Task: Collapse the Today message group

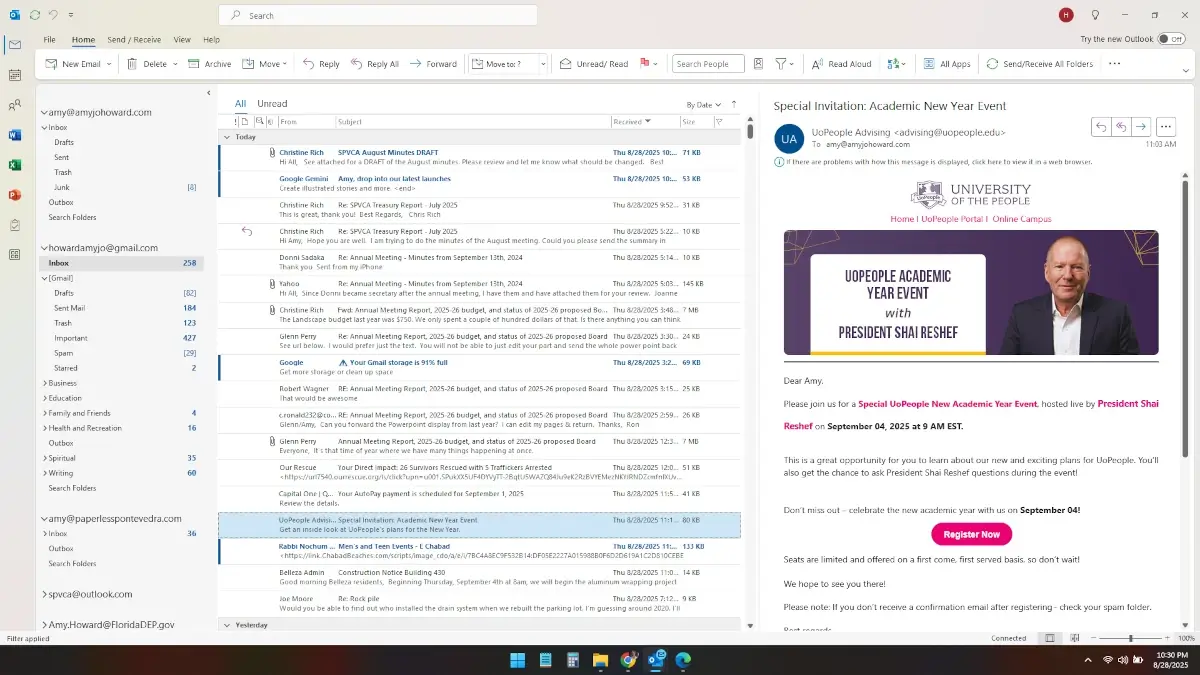Action: 227,137
